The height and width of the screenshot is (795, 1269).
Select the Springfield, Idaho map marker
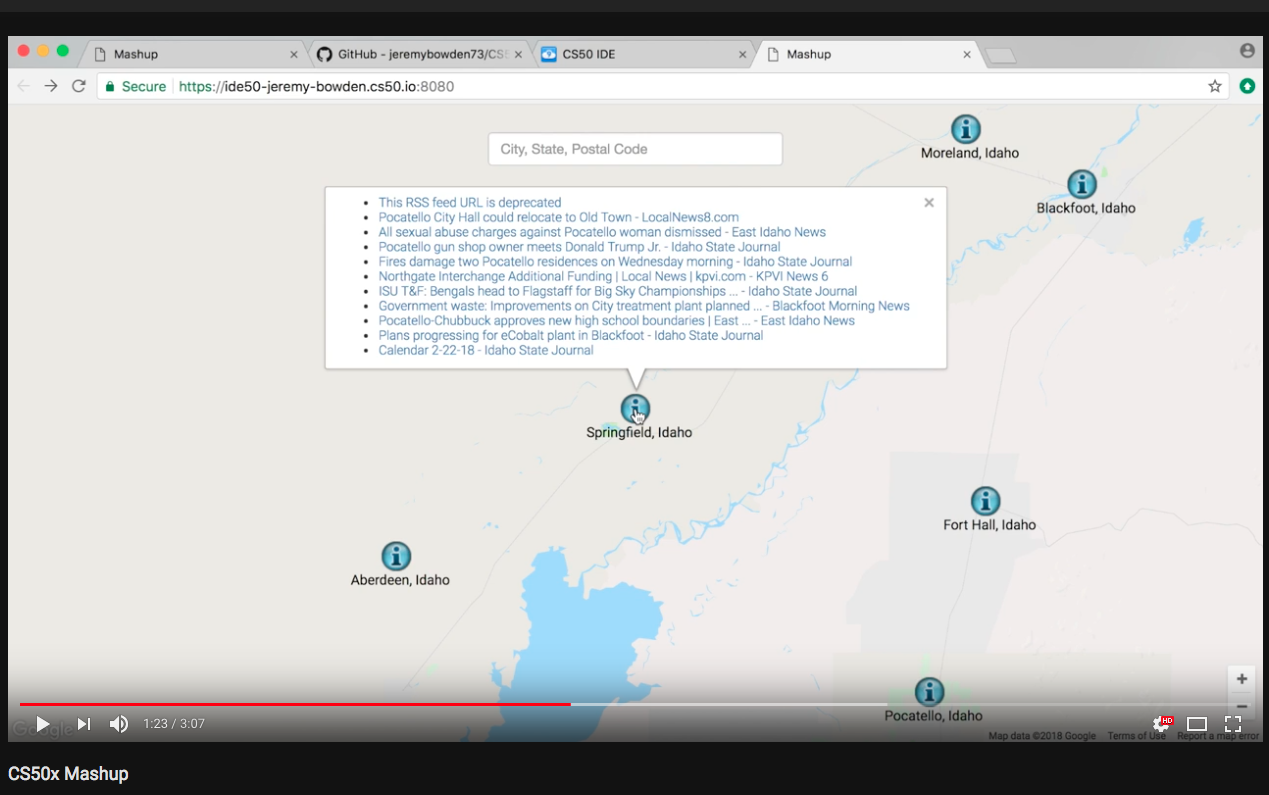tap(635, 408)
